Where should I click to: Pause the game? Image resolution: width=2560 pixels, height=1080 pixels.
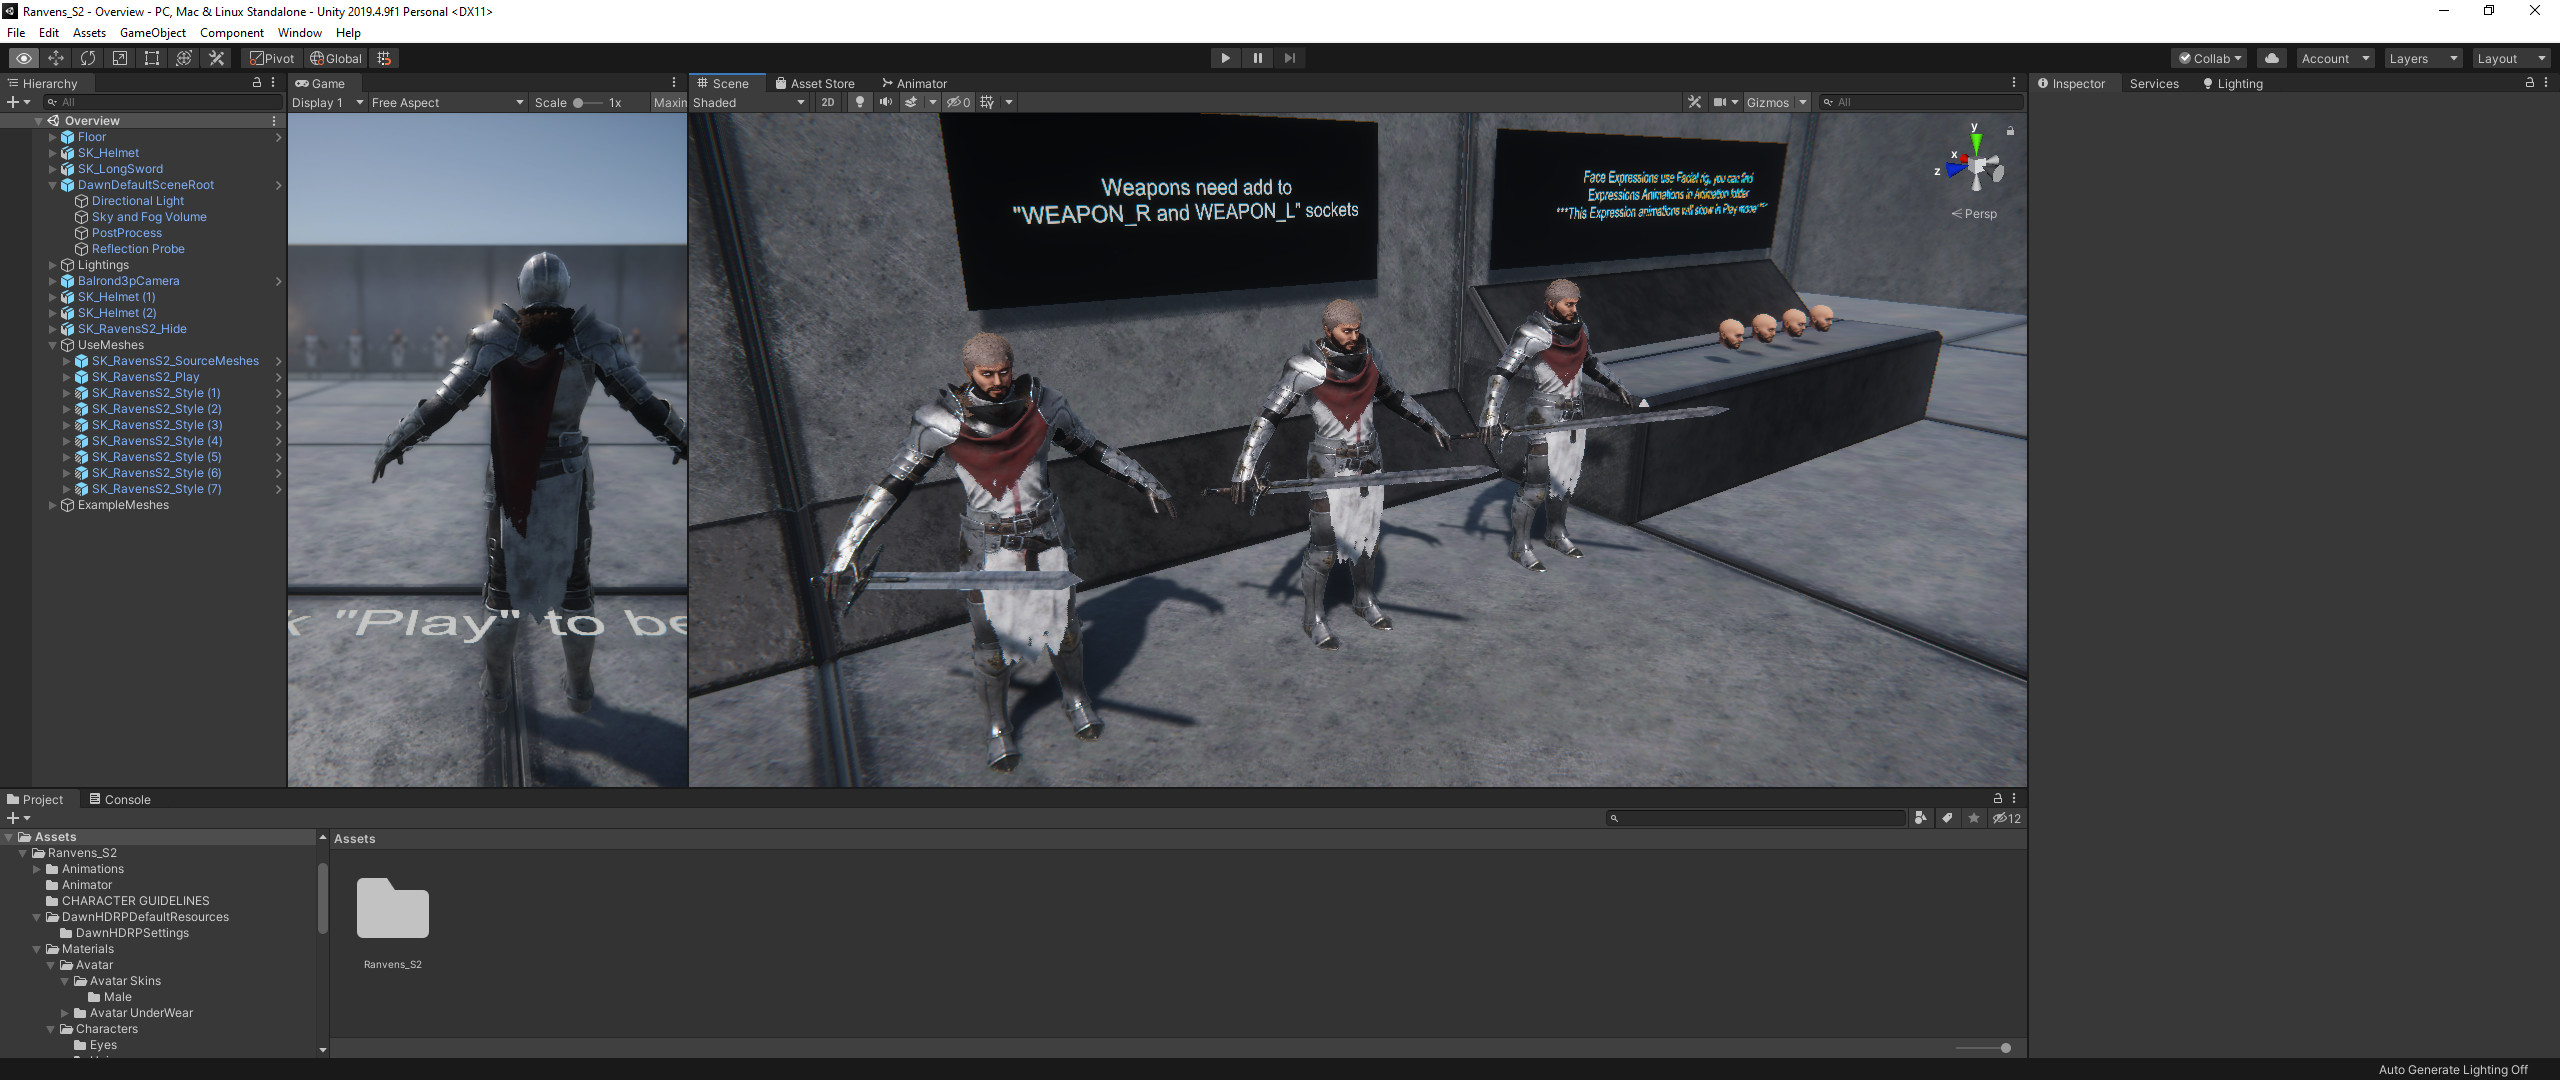1257,58
